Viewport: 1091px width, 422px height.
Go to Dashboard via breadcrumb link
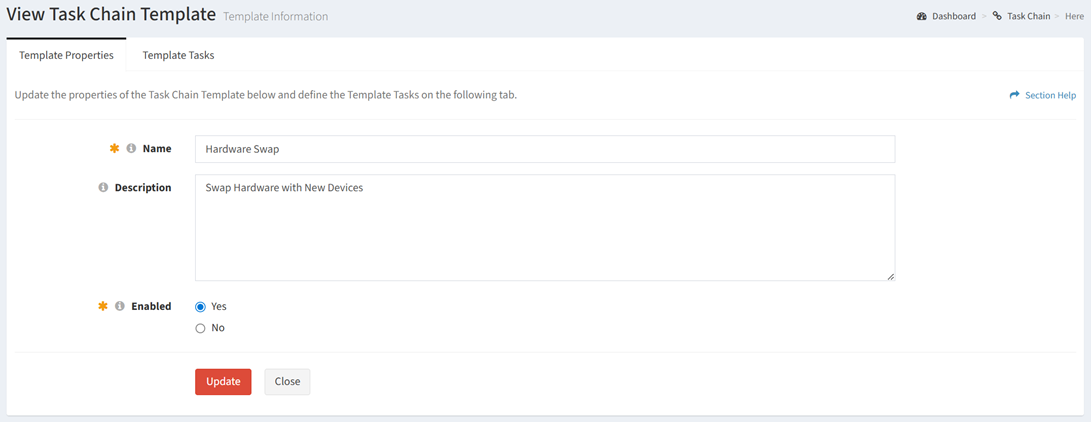(x=954, y=16)
